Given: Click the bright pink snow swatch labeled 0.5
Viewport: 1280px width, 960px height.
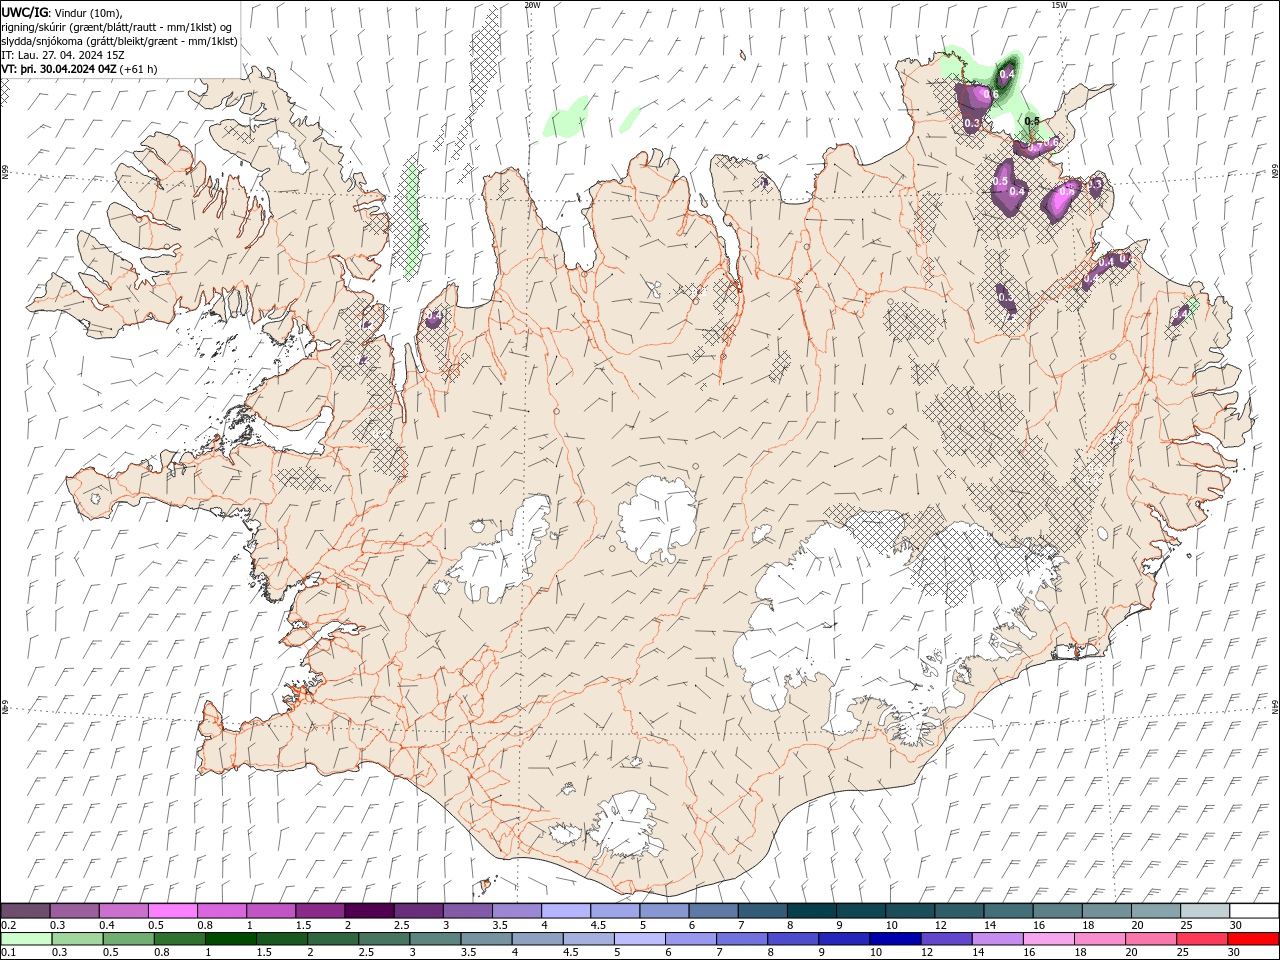Looking at the screenshot, I should (x=173, y=911).
